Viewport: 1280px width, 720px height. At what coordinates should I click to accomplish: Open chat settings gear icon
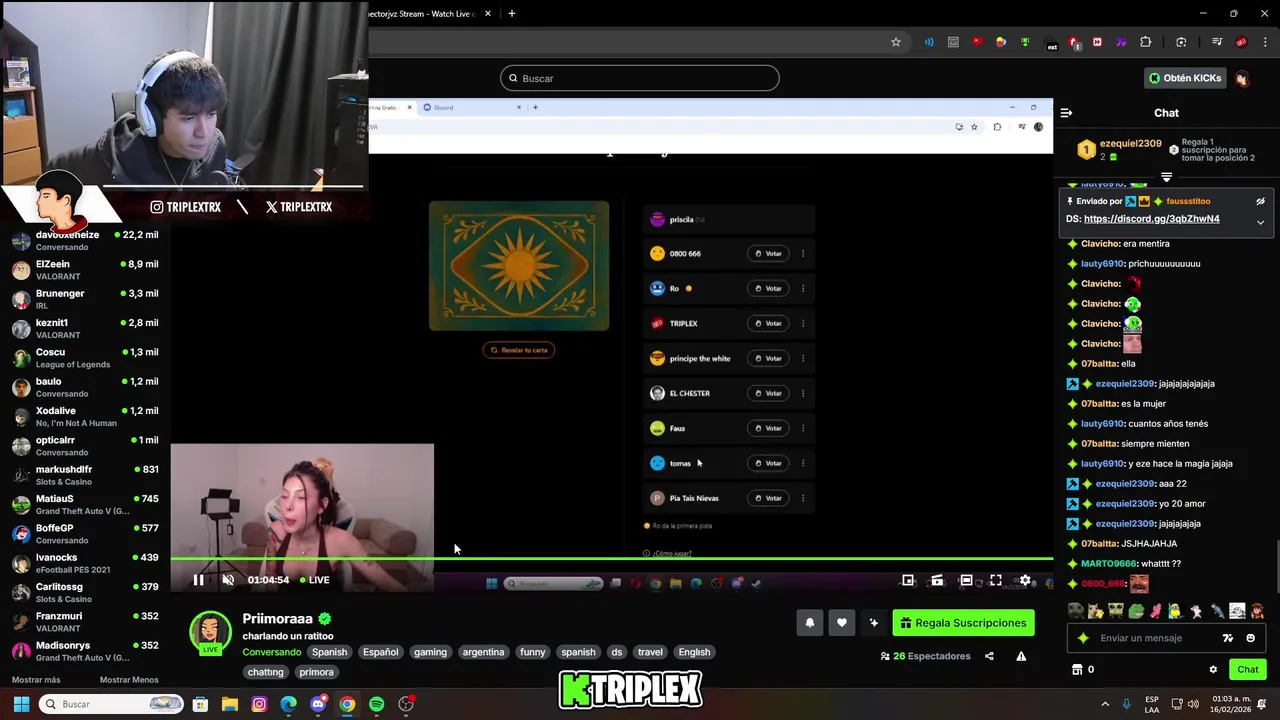pos(1213,669)
